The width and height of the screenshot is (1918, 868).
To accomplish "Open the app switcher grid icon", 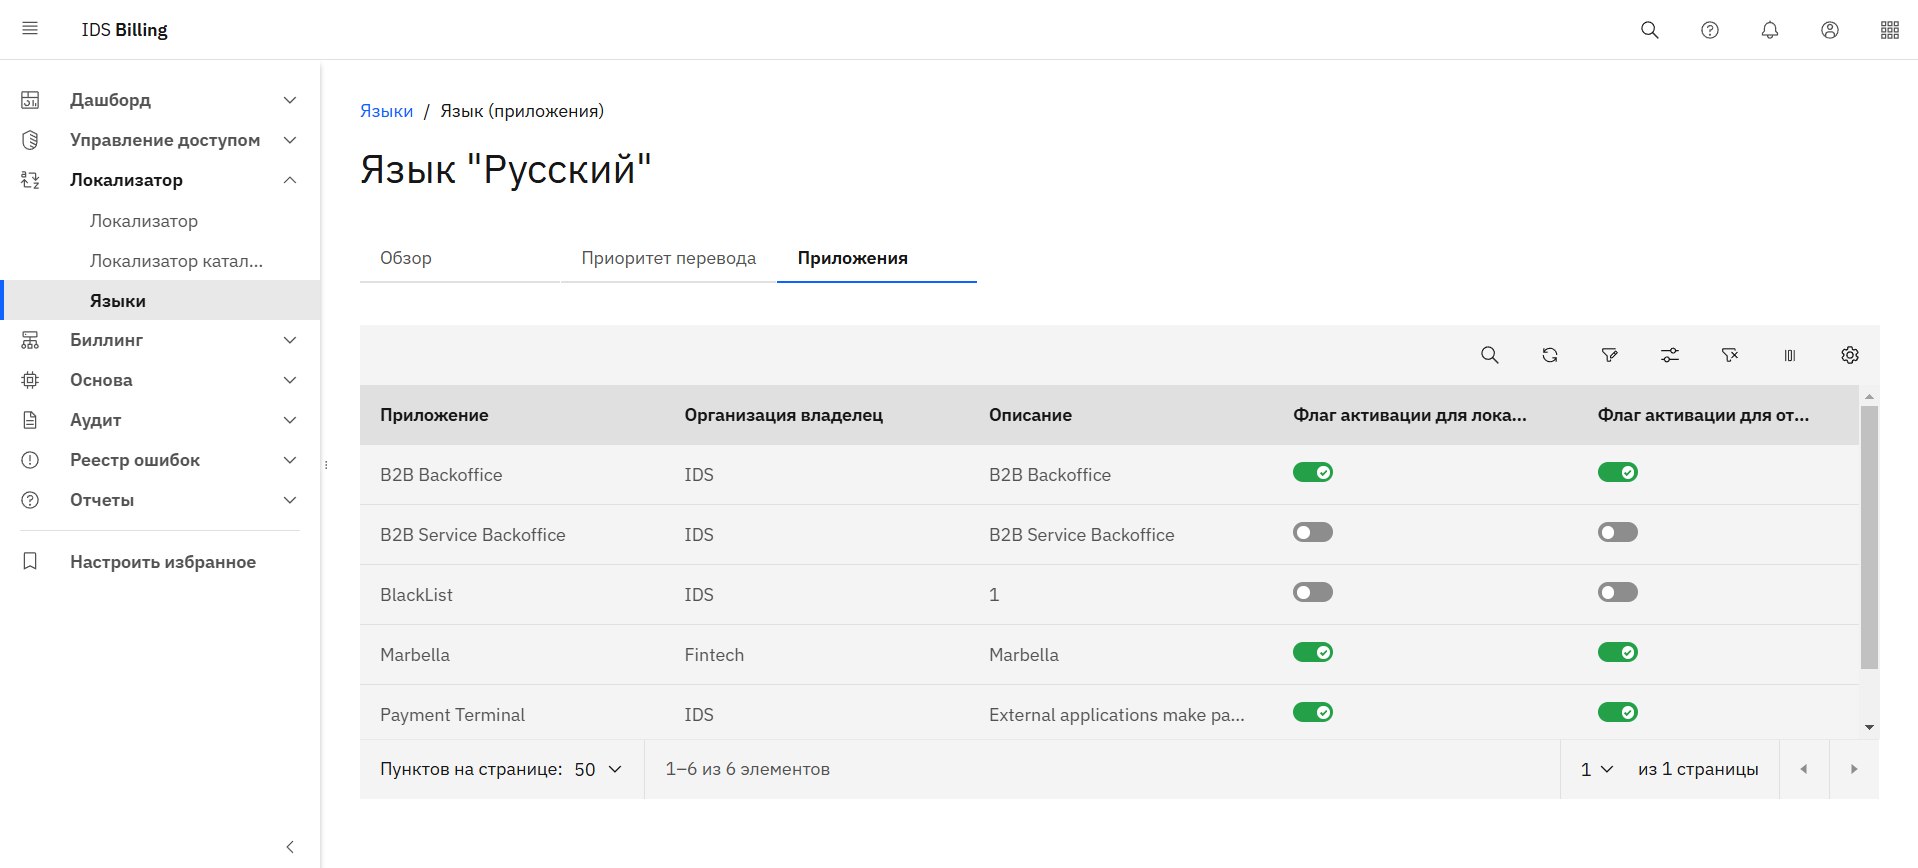I will (1889, 30).
